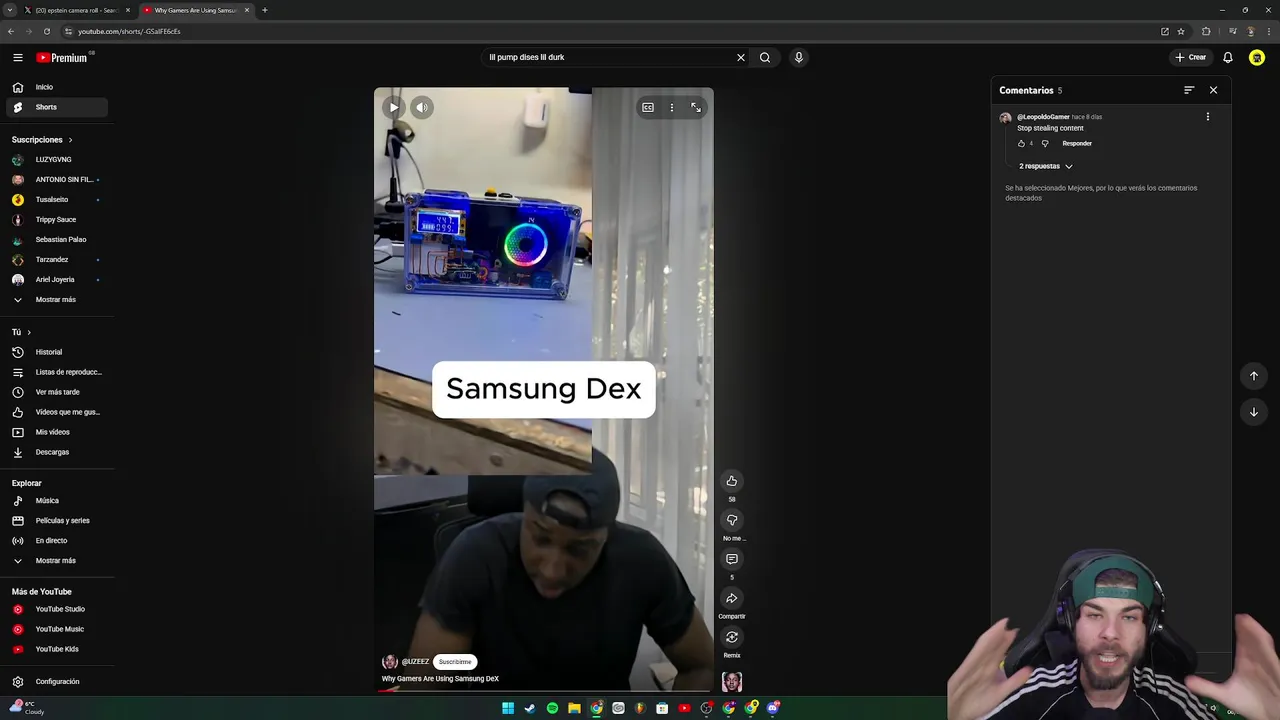The height and width of the screenshot is (720, 1280).
Task: Mute the Short's volume
Action: click(422, 107)
